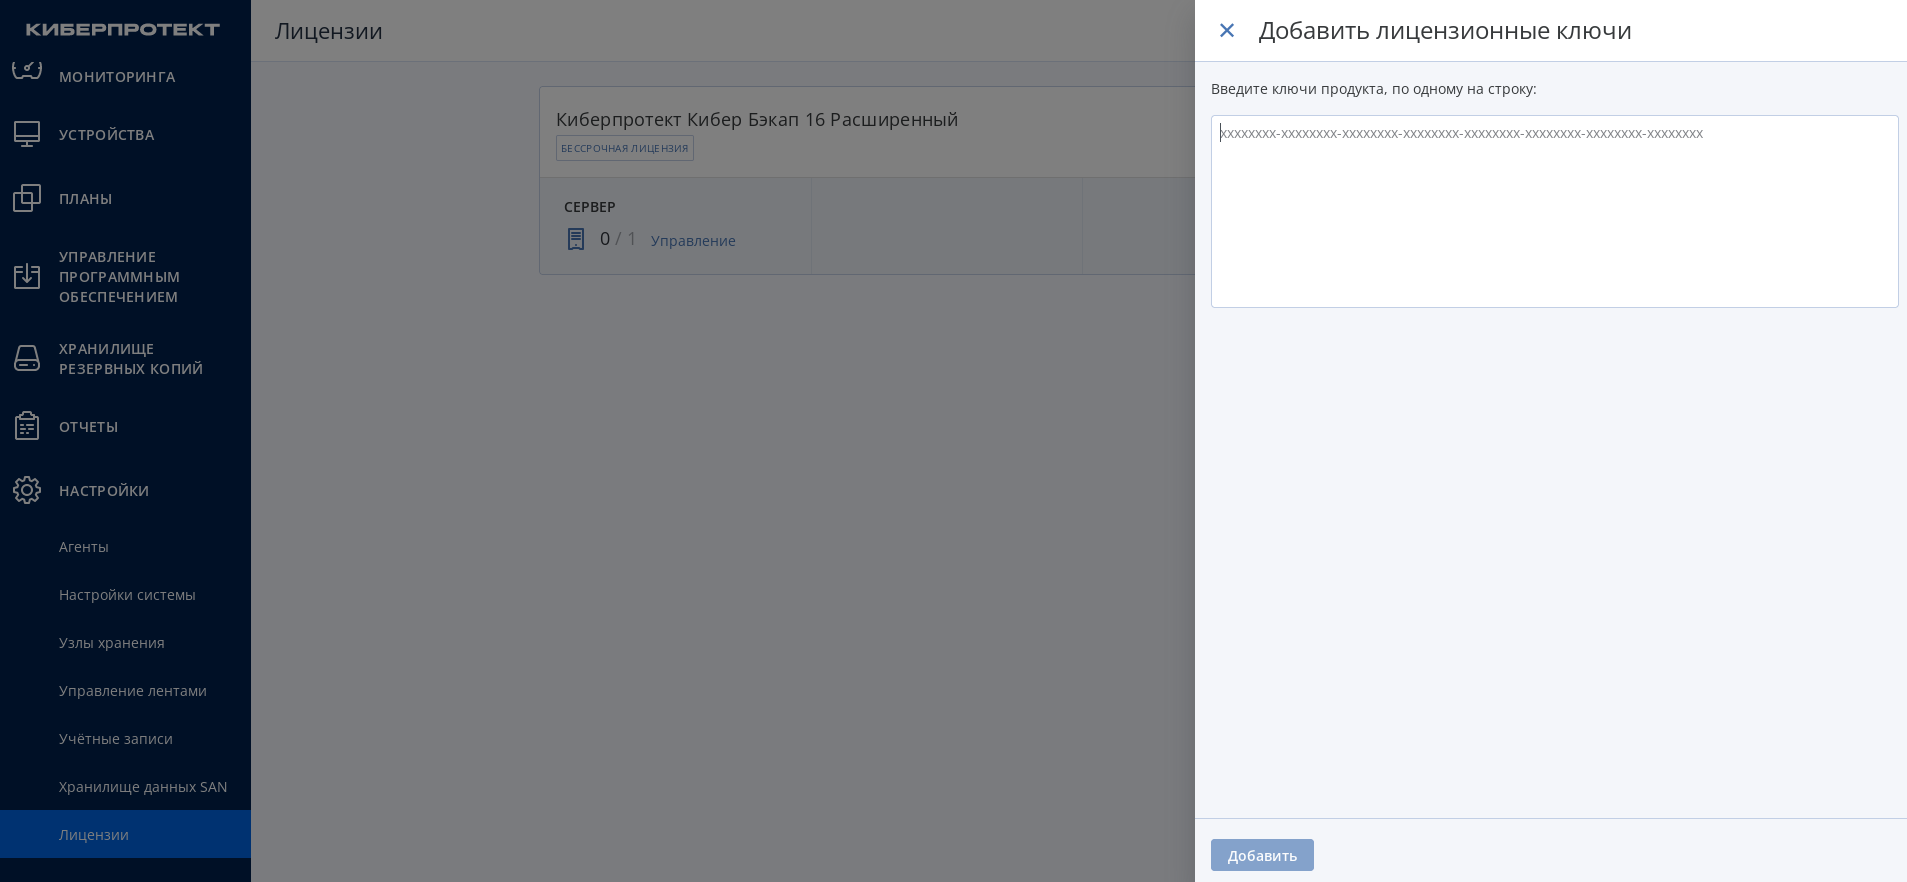Screen dimensions: 1907x882
Task: Click the license keys text area
Action: [1554, 211]
